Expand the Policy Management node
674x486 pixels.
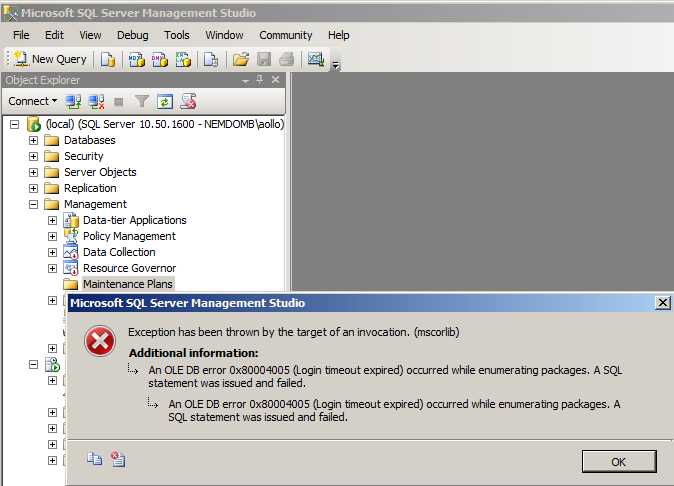coord(52,236)
